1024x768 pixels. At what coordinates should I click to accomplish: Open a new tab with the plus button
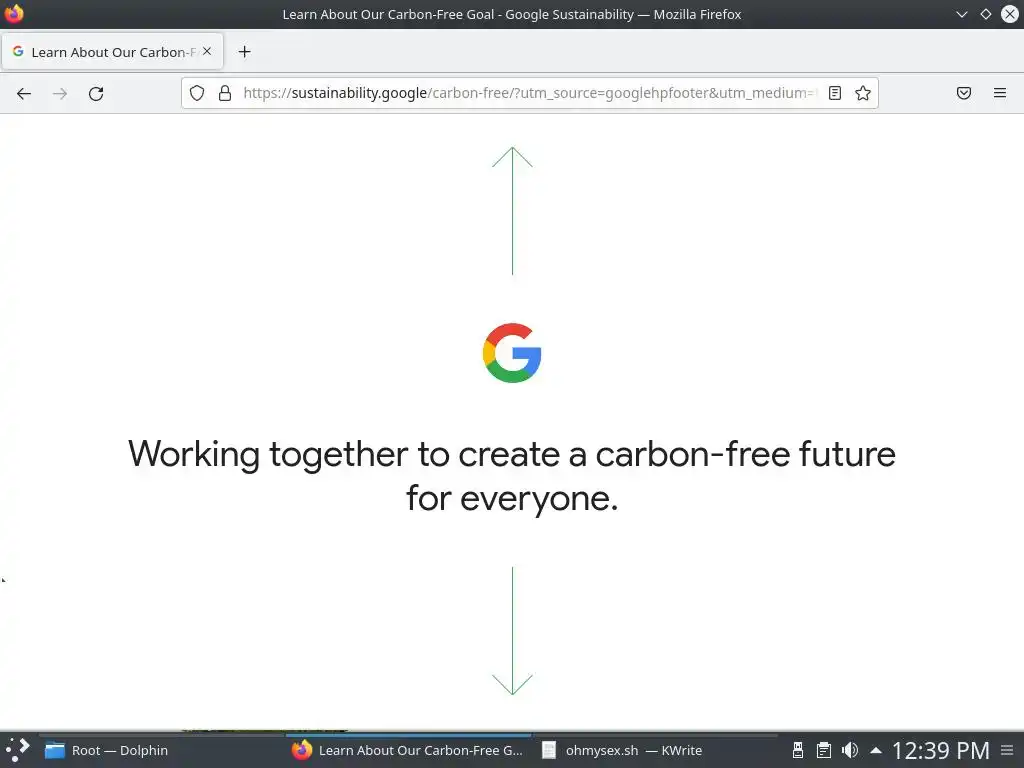pyautogui.click(x=244, y=52)
